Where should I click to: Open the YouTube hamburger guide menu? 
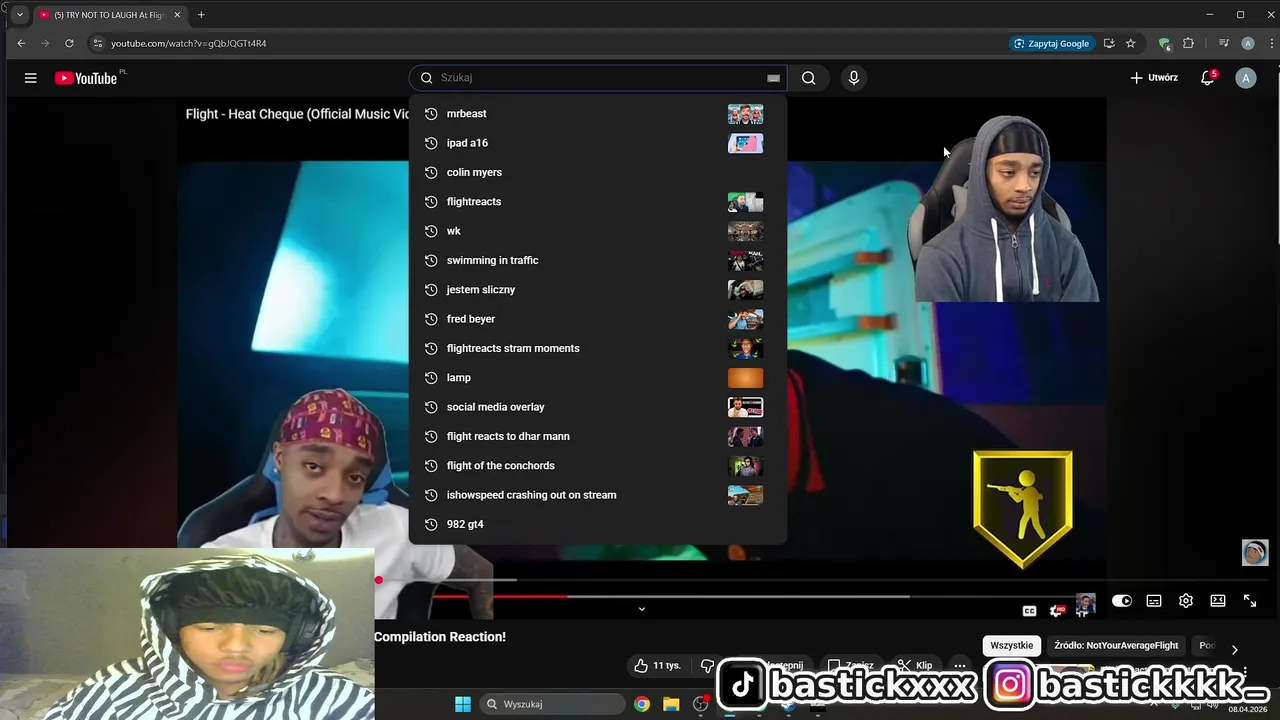click(x=30, y=78)
